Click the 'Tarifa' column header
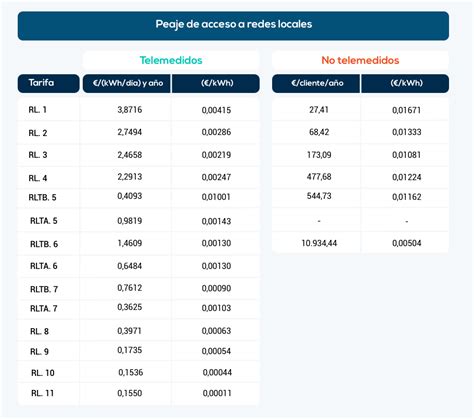The height and width of the screenshot is (419, 474). 49,83
